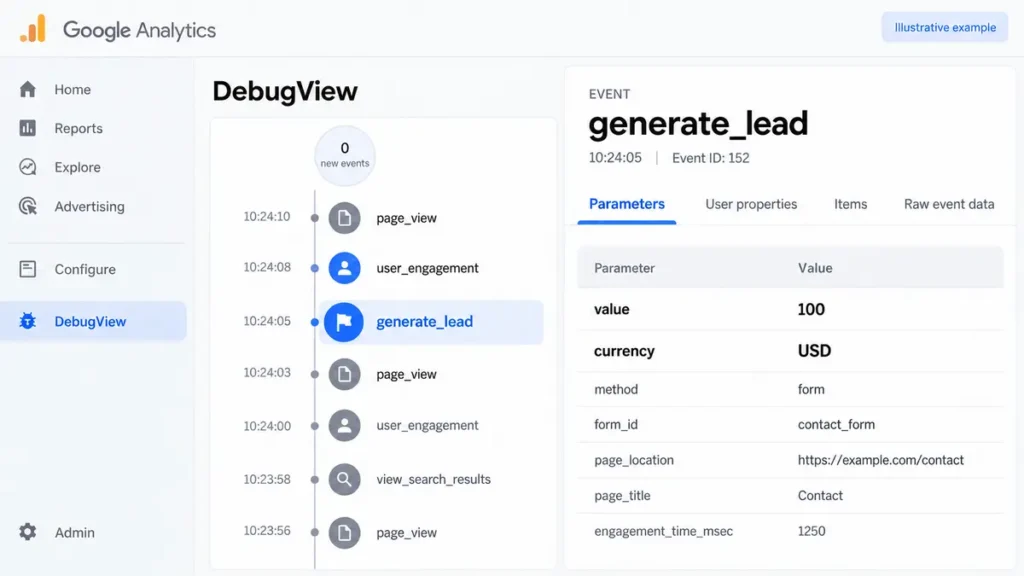Click the generate_lead flag icon

[x=344, y=321]
